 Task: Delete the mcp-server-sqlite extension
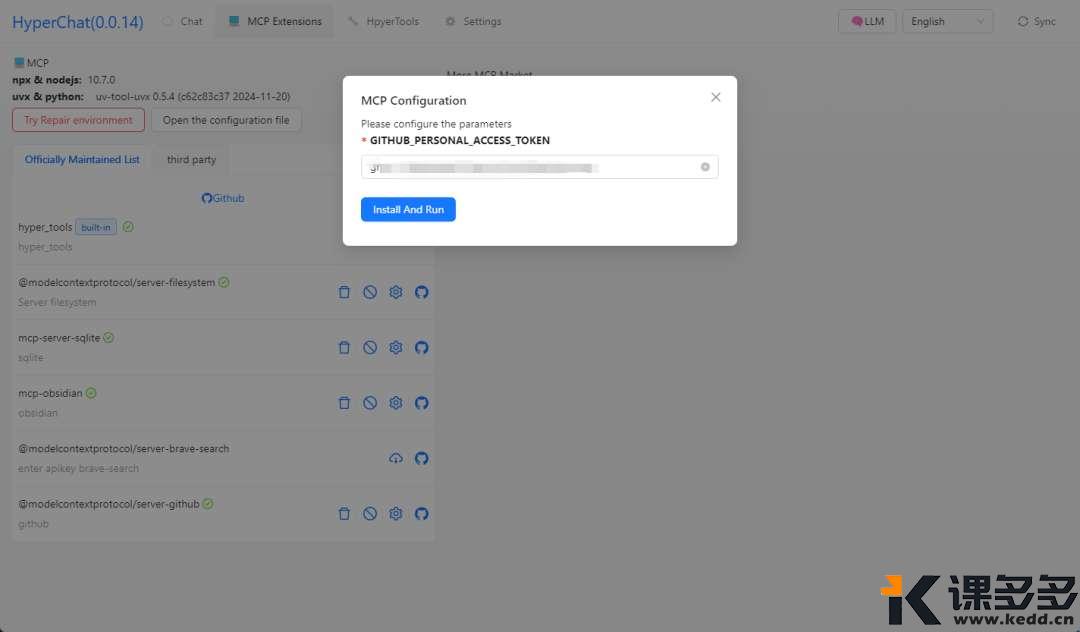[344, 348]
